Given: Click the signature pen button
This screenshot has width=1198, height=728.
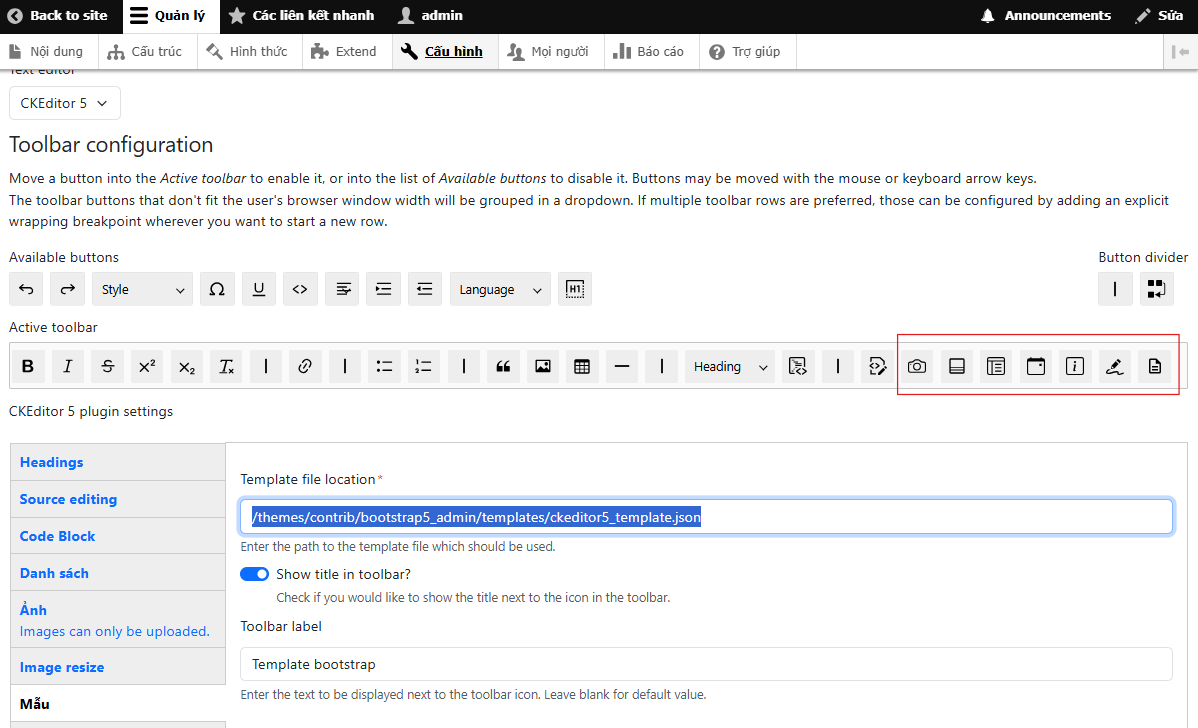Looking at the screenshot, I should [1115, 367].
